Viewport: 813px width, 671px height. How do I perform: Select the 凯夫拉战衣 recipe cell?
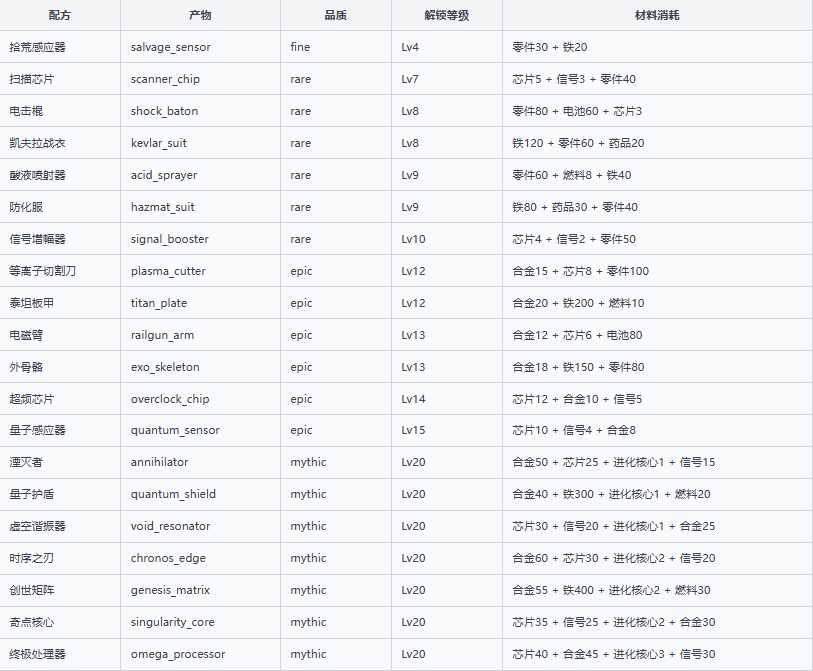click(x=60, y=143)
